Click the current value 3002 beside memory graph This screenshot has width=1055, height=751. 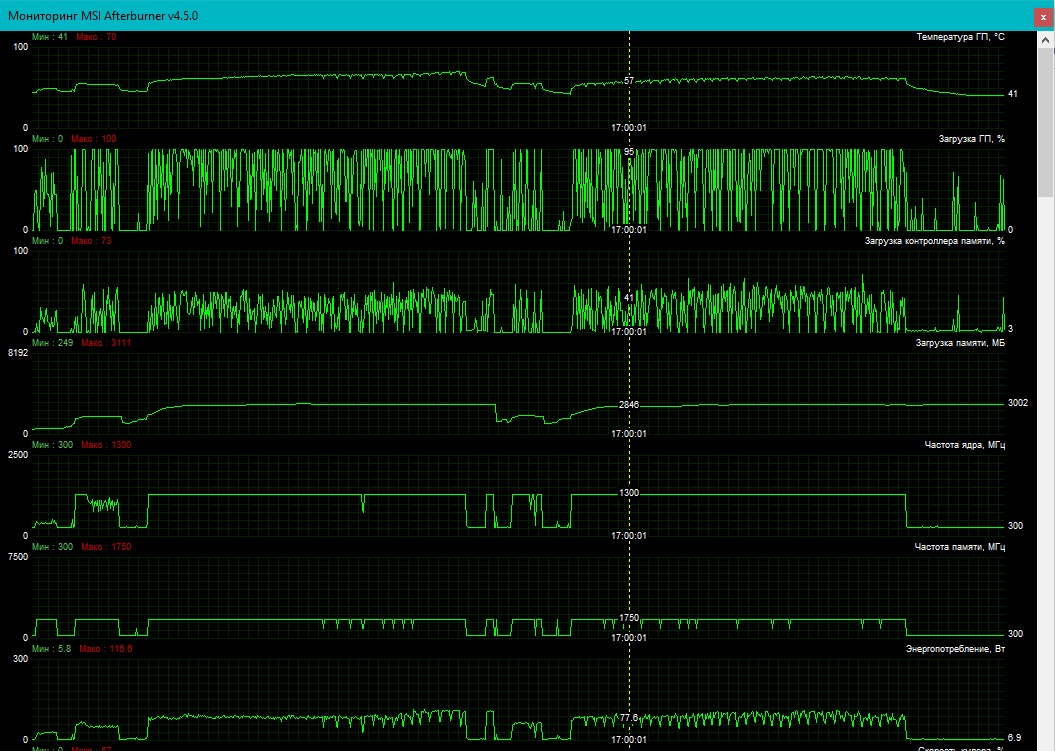pos(1018,403)
